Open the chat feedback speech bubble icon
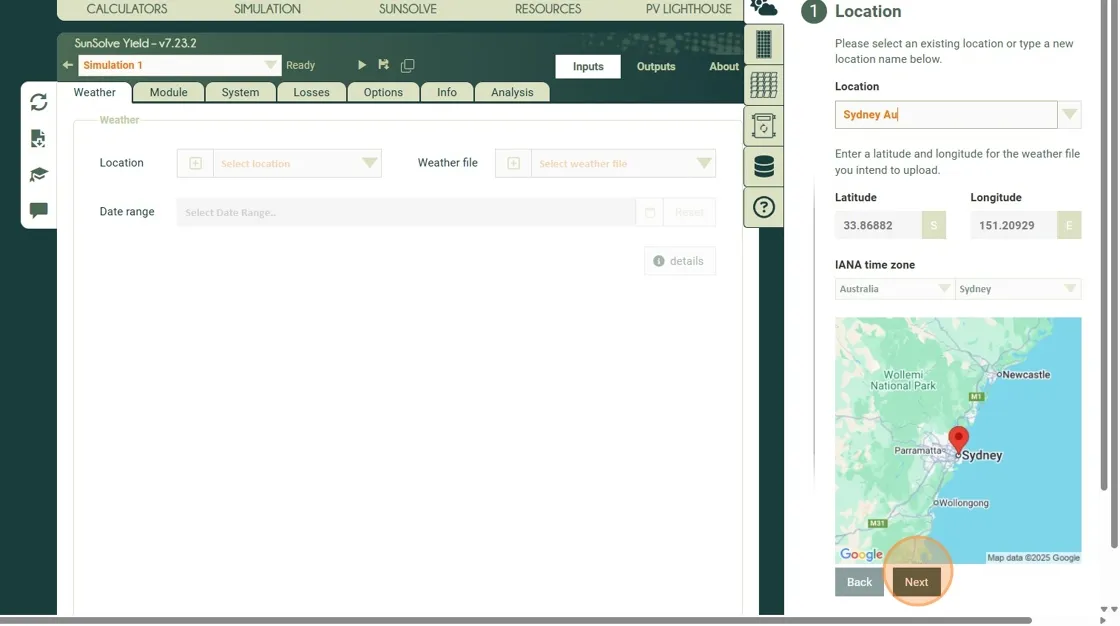1120x626 pixels. point(39,211)
